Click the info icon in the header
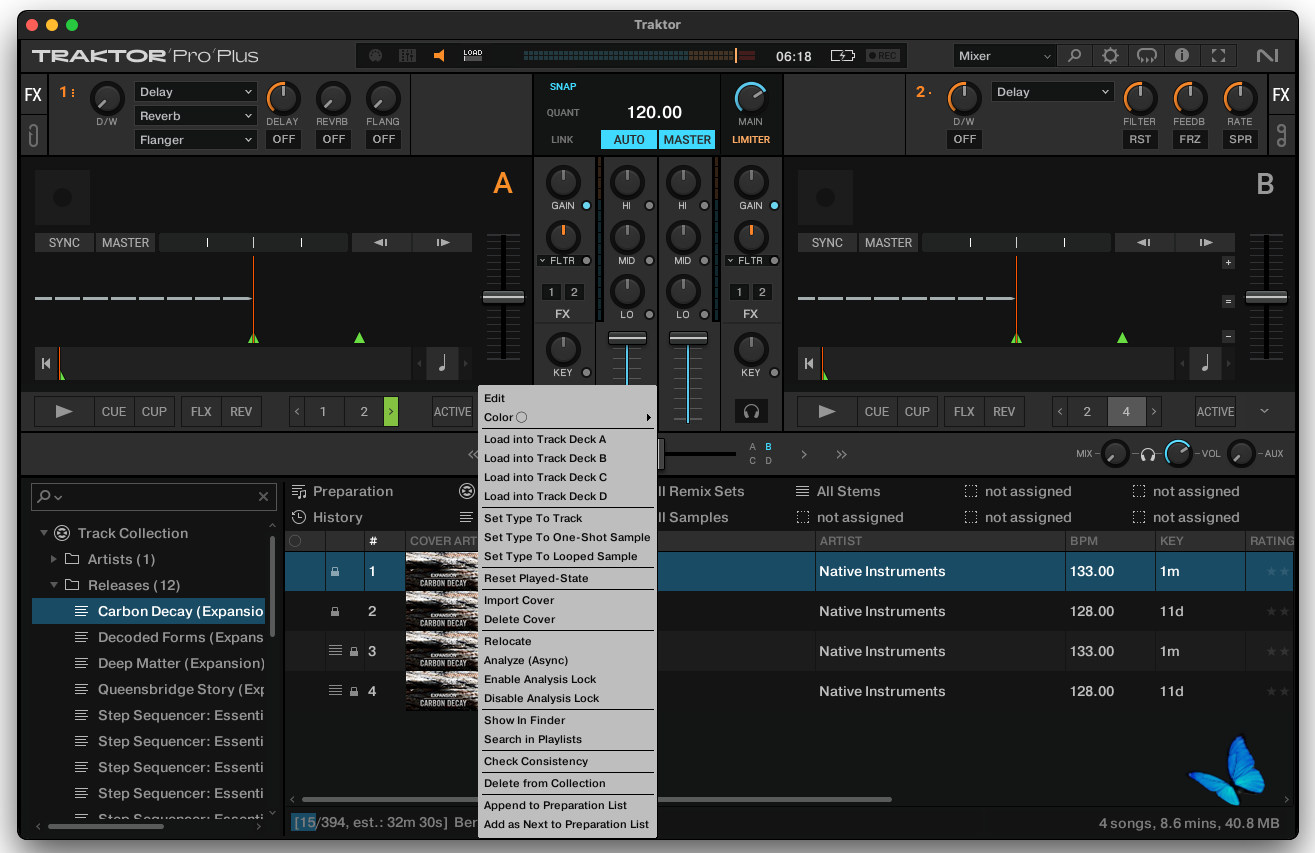 [1182, 56]
